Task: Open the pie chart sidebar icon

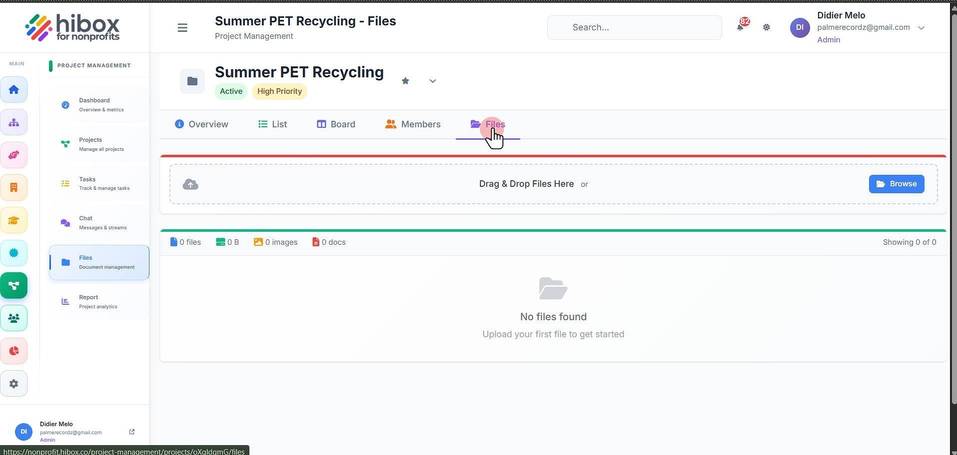Action: (x=13, y=351)
